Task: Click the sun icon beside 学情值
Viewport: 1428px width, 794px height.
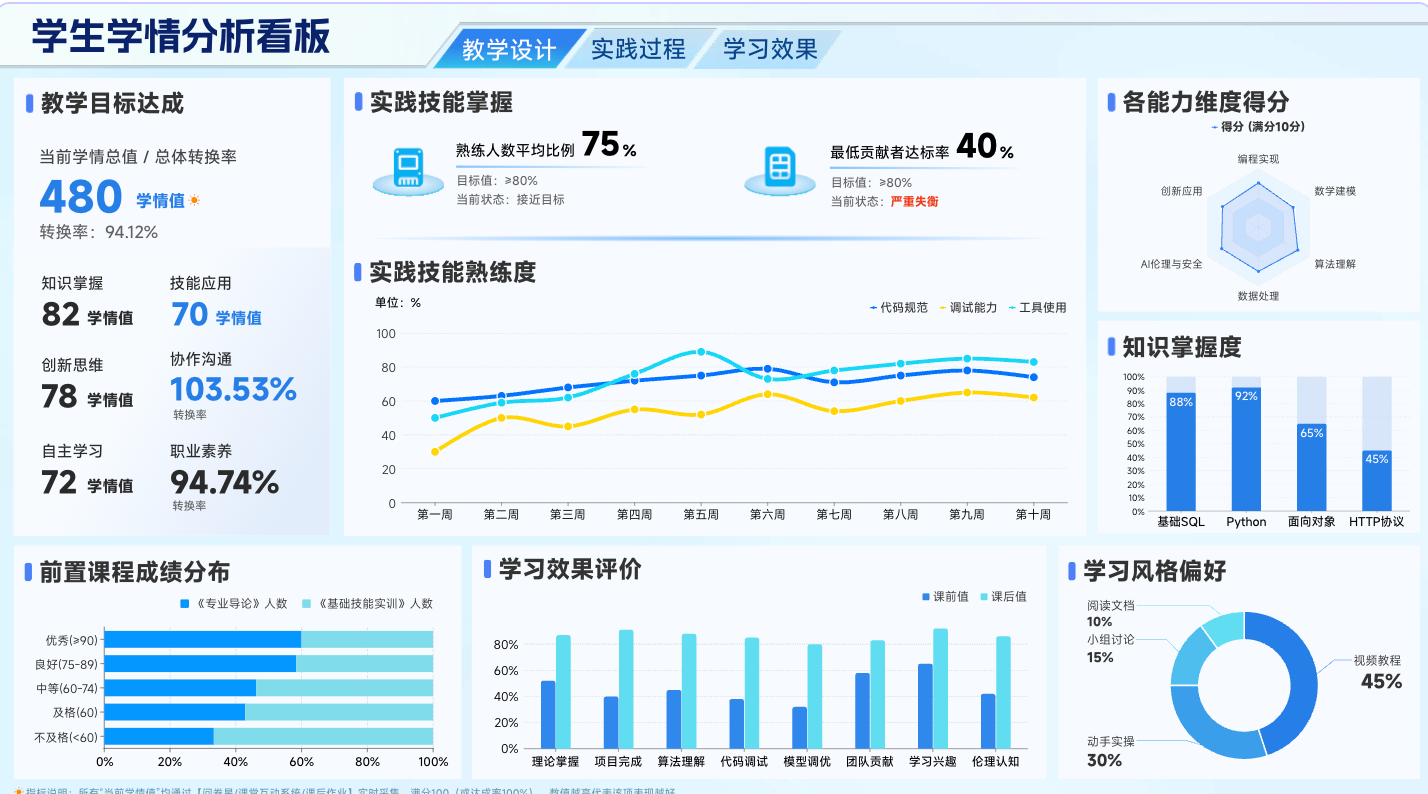Action: [194, 200]
